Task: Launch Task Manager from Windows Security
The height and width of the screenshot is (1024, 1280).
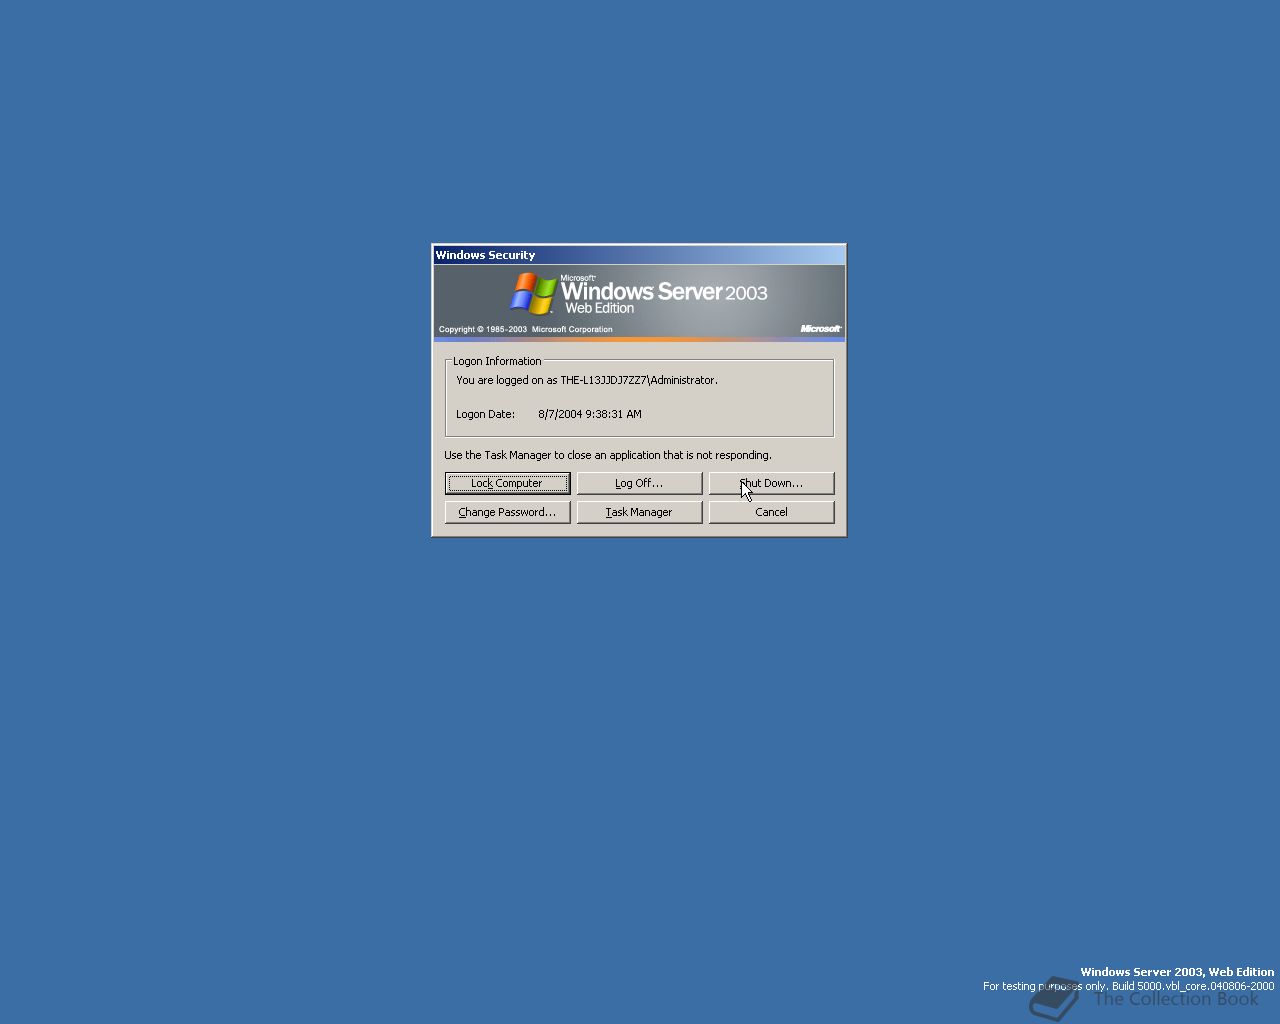Action: [x=639, y=512]
